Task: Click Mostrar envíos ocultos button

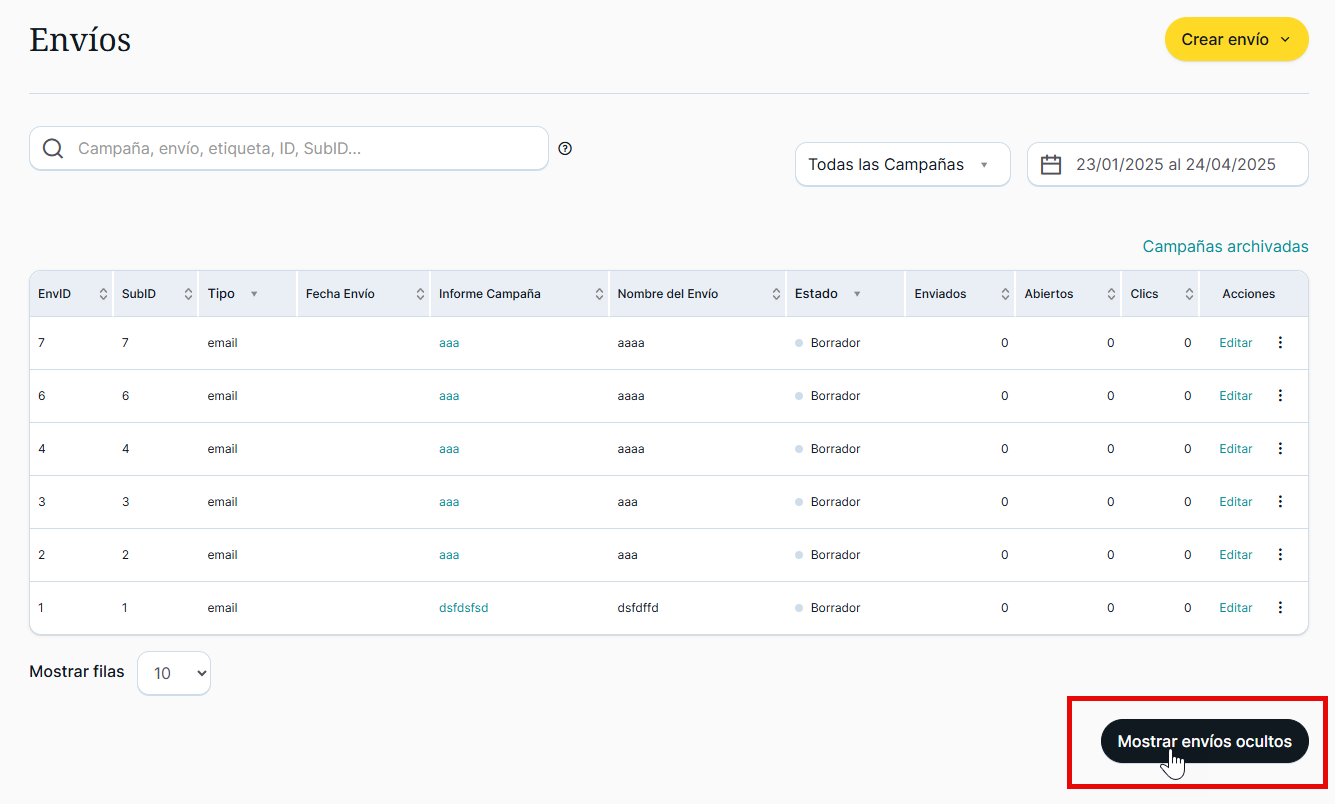Action: pos(1204,741)
